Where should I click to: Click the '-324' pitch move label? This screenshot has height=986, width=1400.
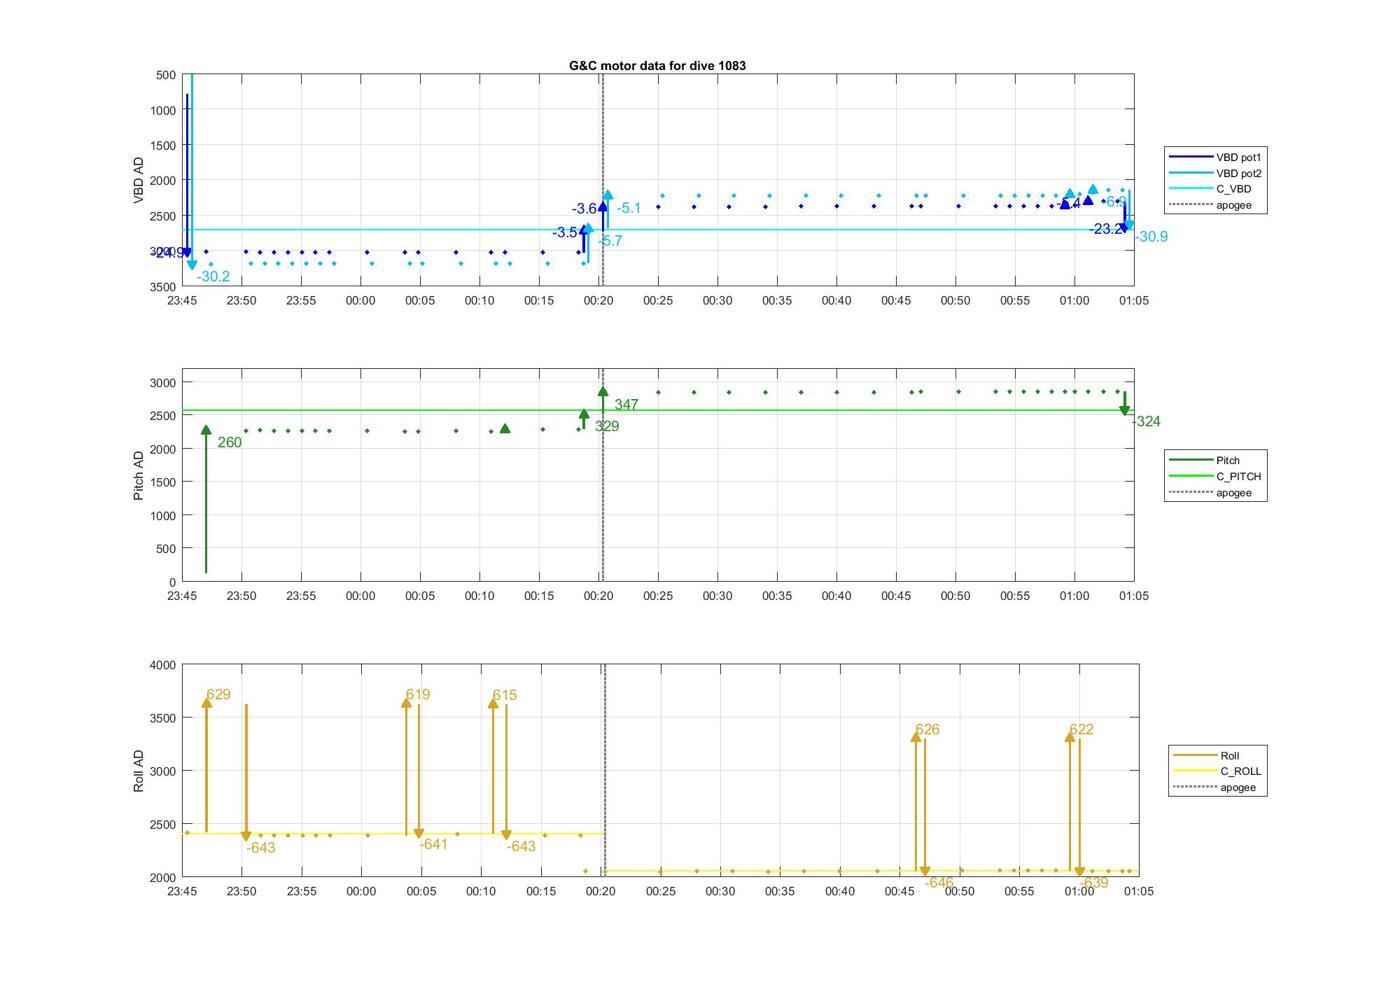coord(1146,422)
